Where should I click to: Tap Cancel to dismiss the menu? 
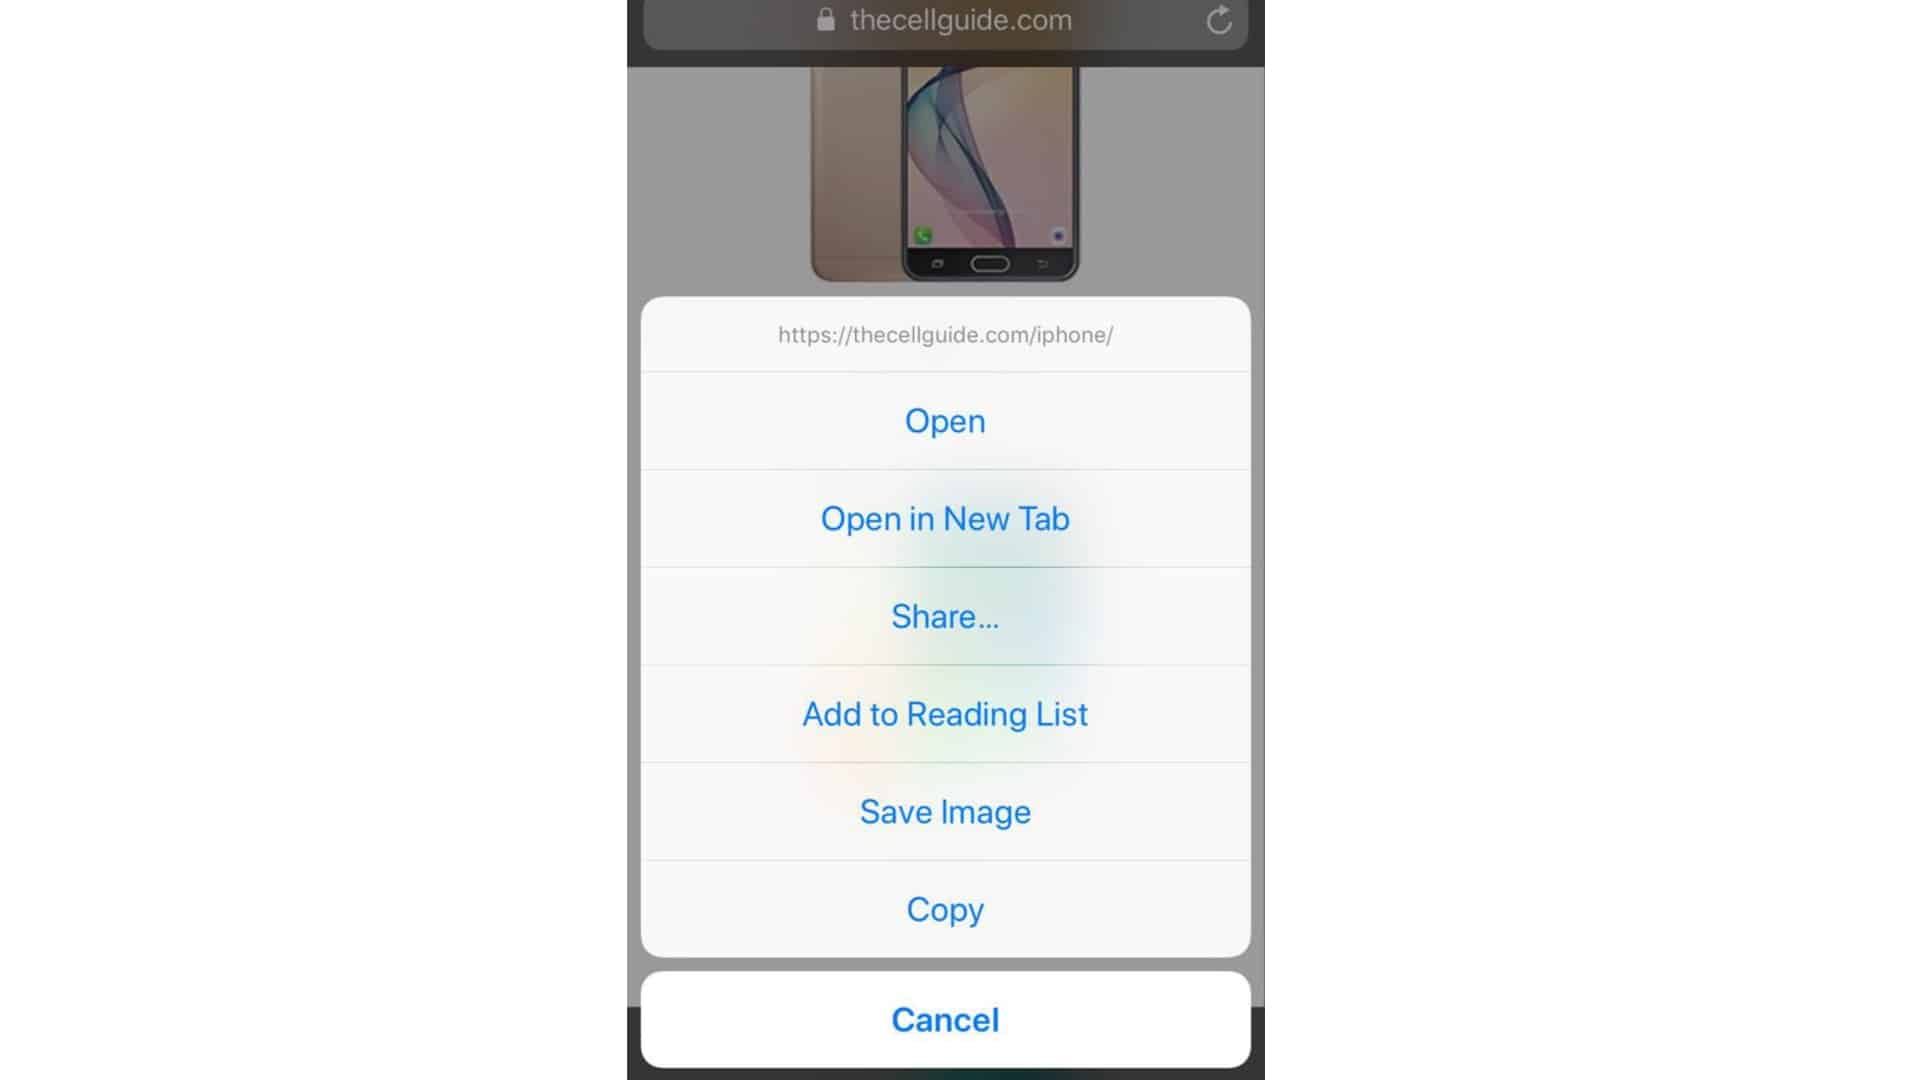coord(944,1019)
